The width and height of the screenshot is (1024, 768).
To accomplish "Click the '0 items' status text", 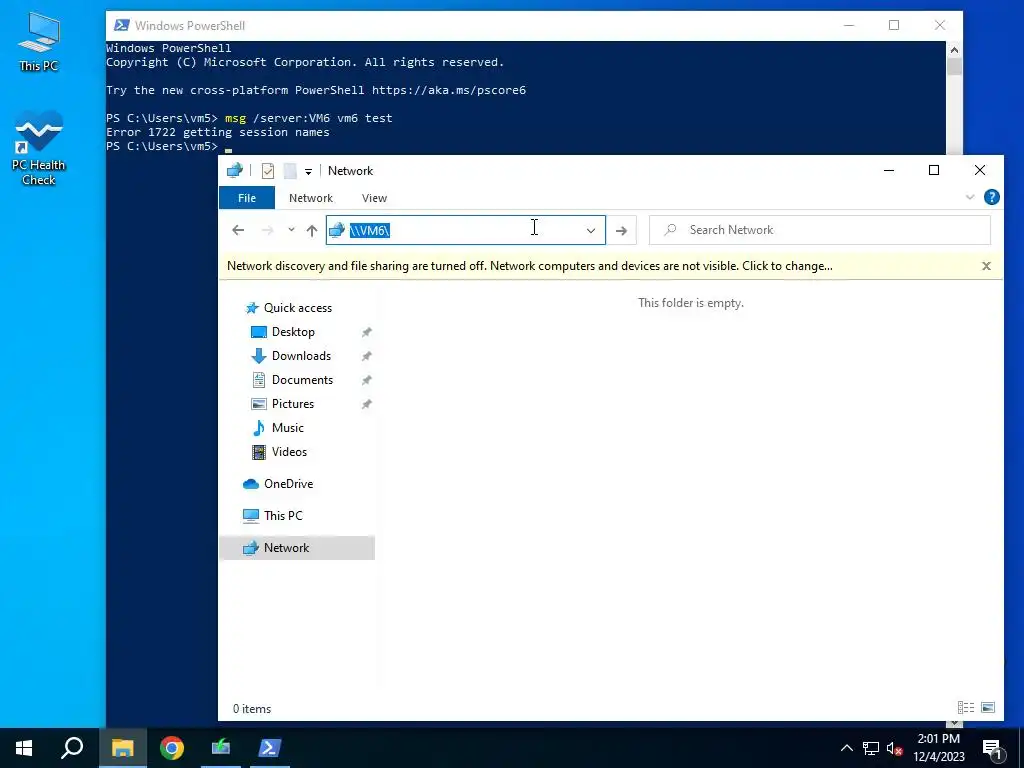I will pyautogui.click(x=252, y=709).
